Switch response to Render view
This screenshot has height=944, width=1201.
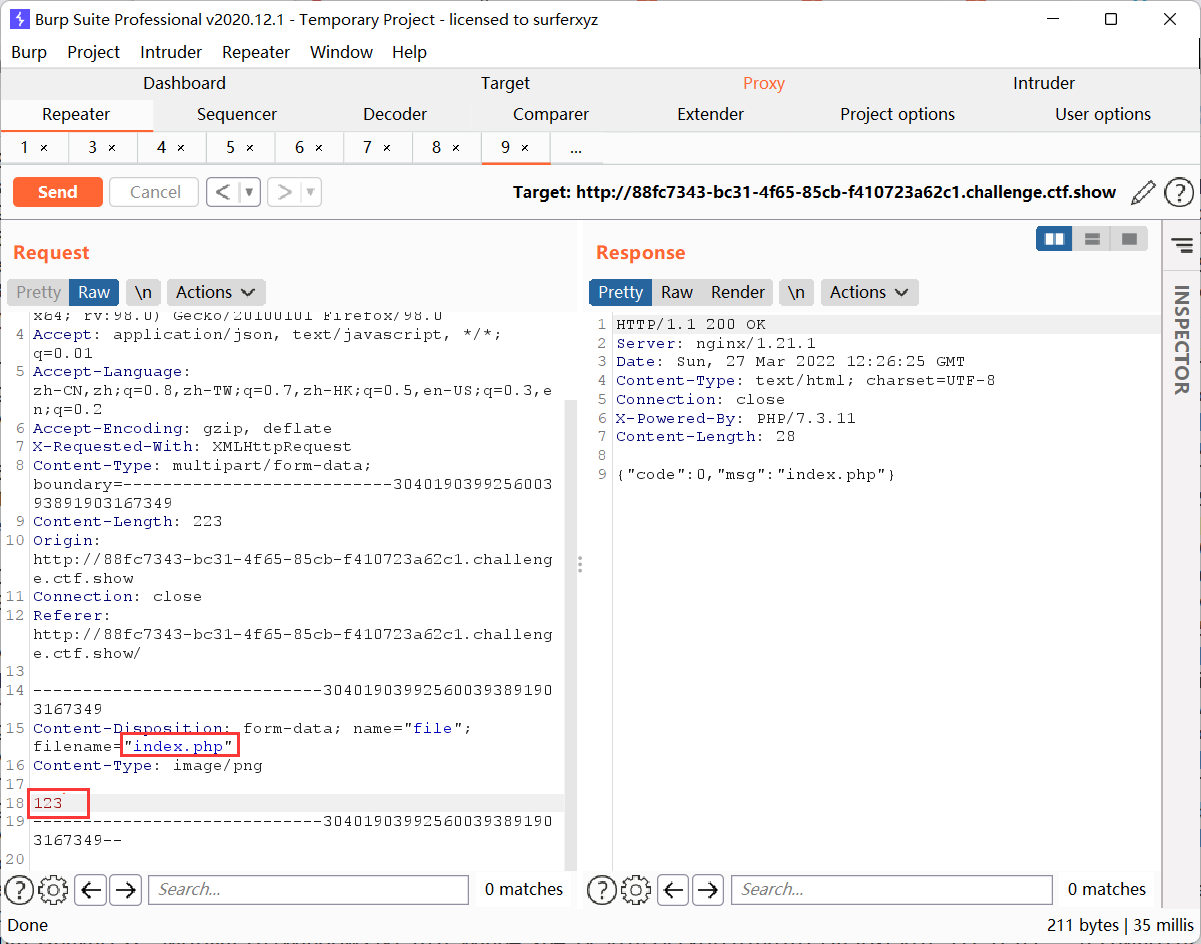point(738,292)
